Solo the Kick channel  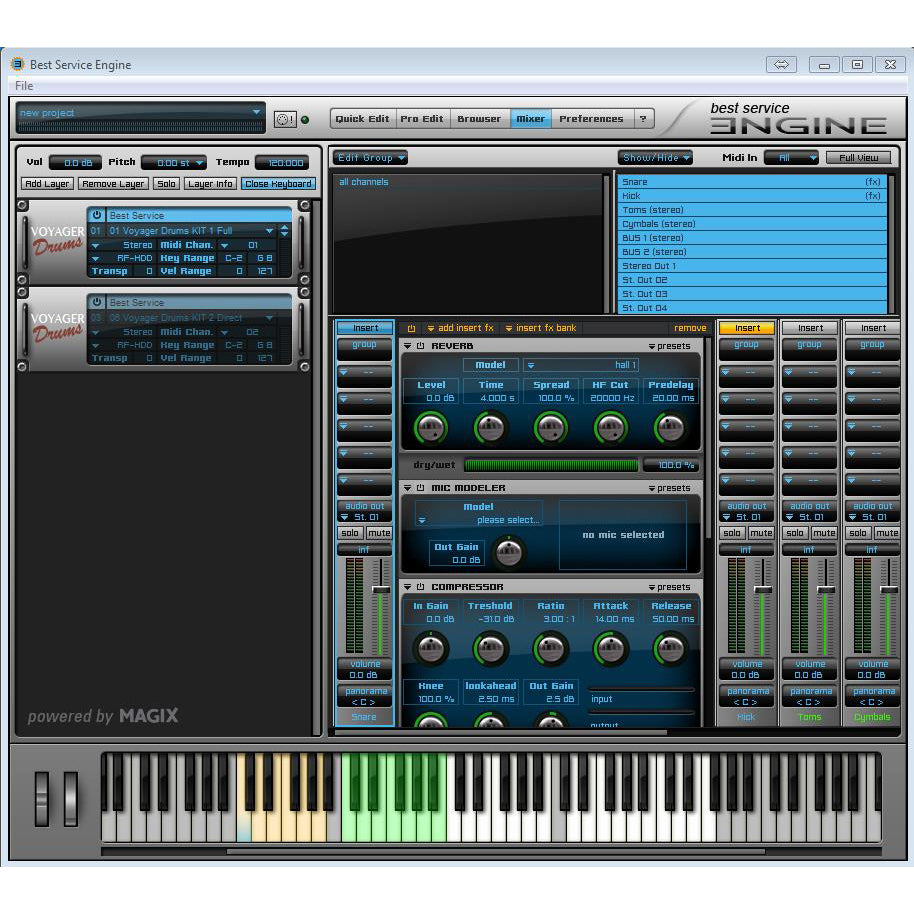[x=732, y=533]
